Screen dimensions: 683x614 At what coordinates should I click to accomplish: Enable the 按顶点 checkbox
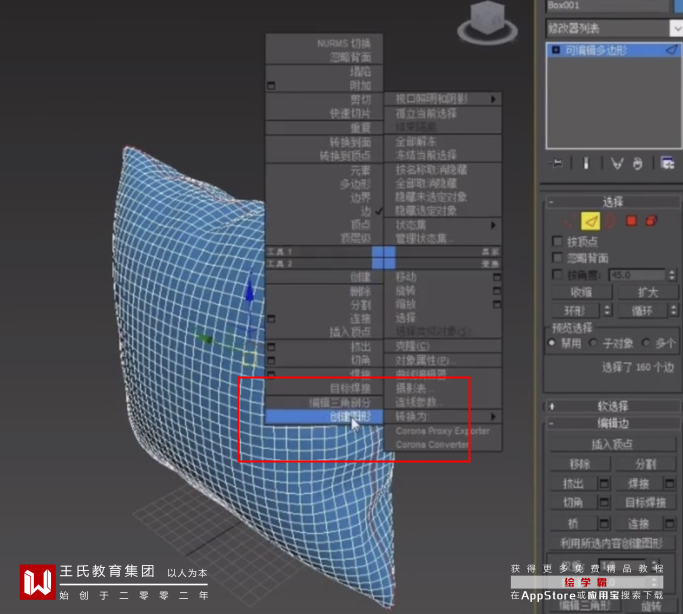point(557,241)
